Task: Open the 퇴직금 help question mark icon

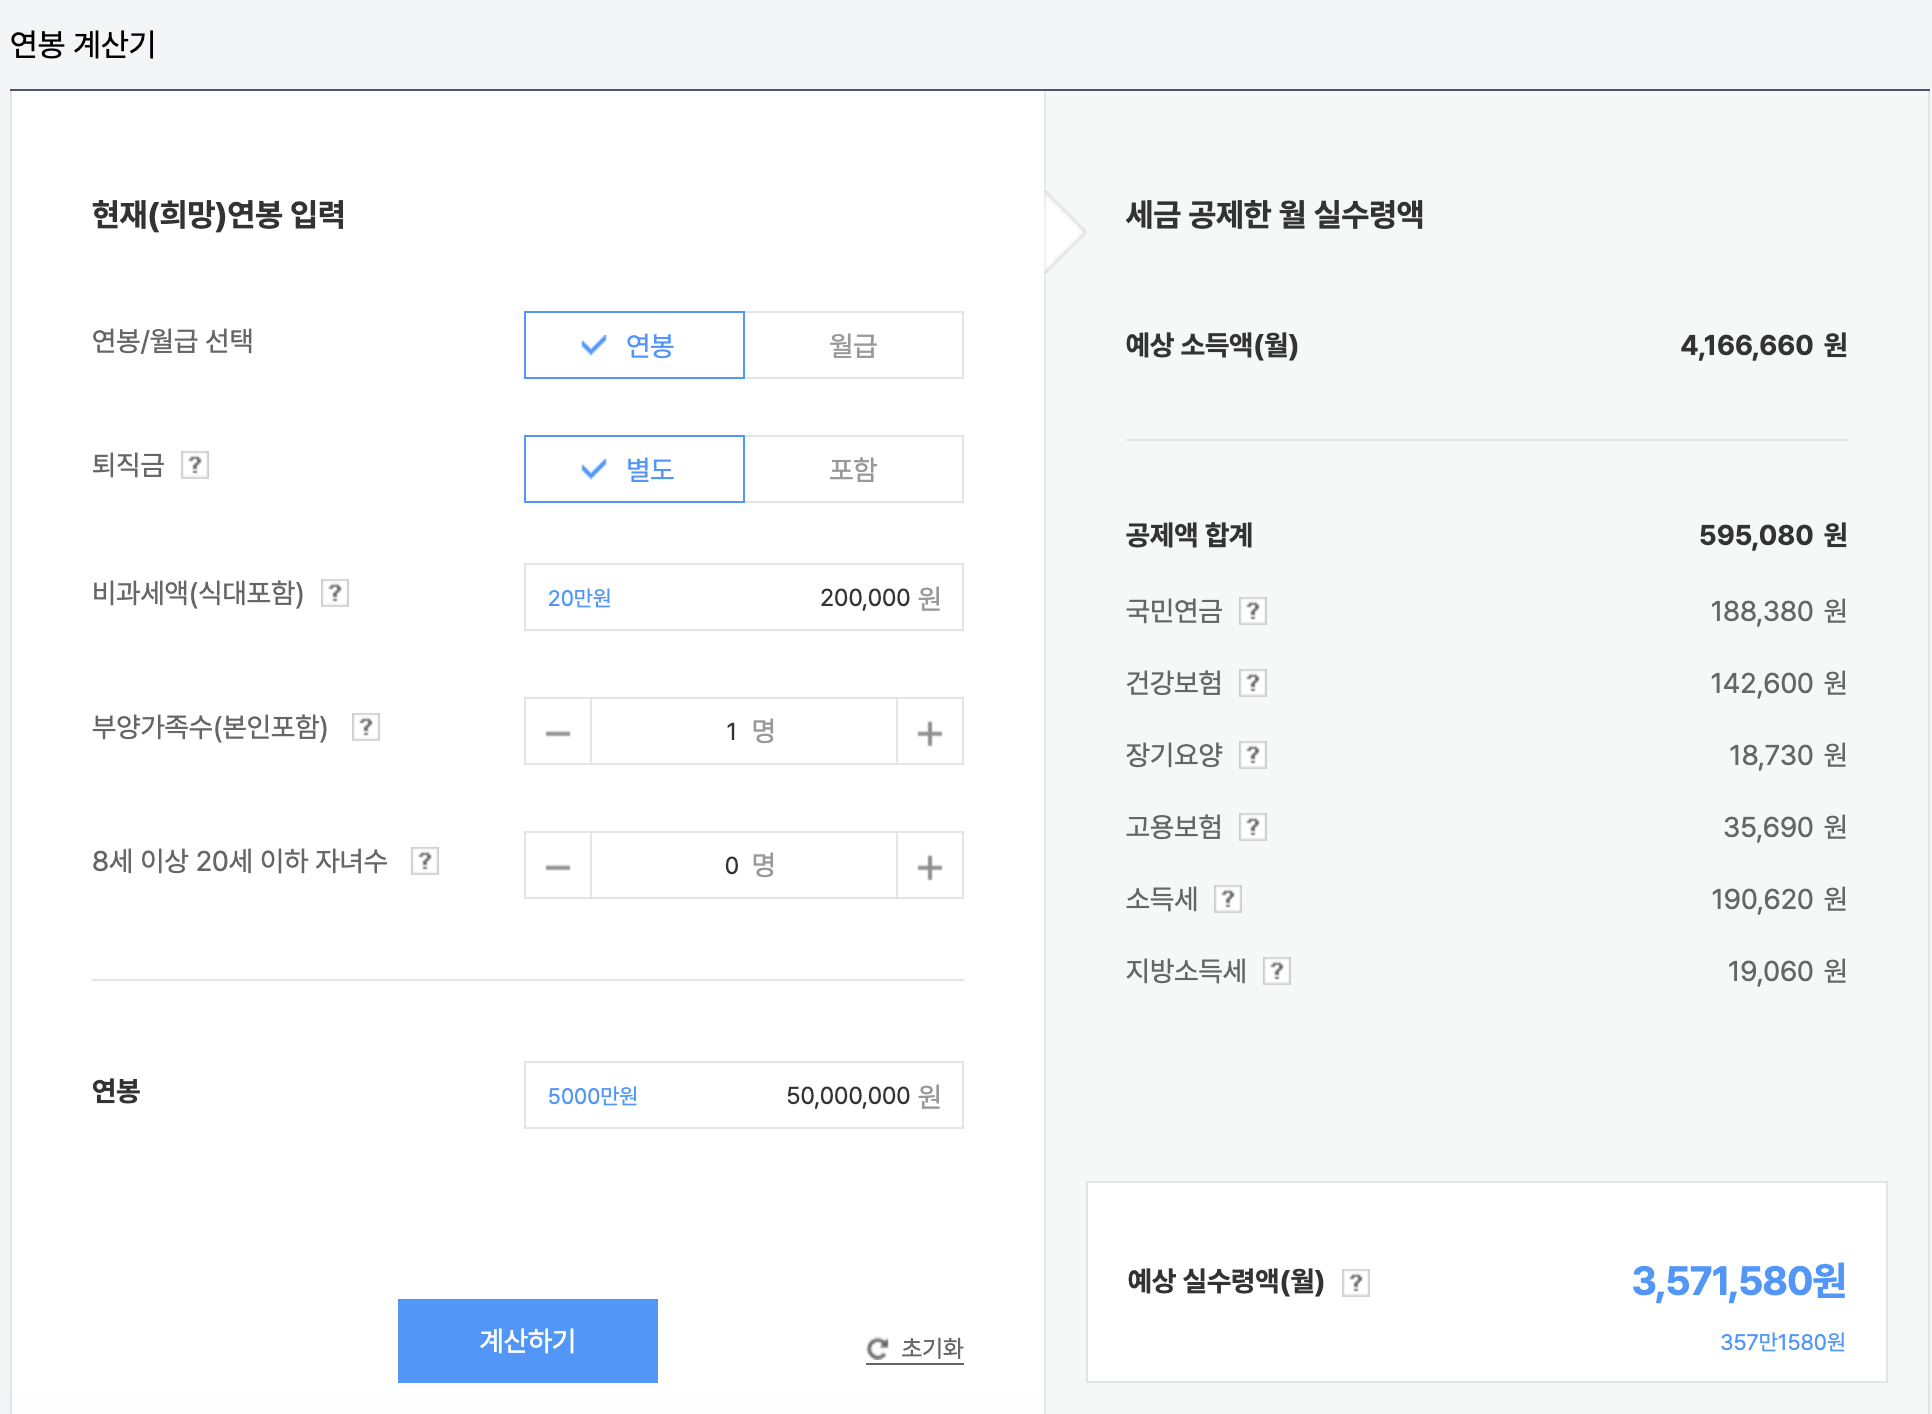Action: click(x=195, y=465)
